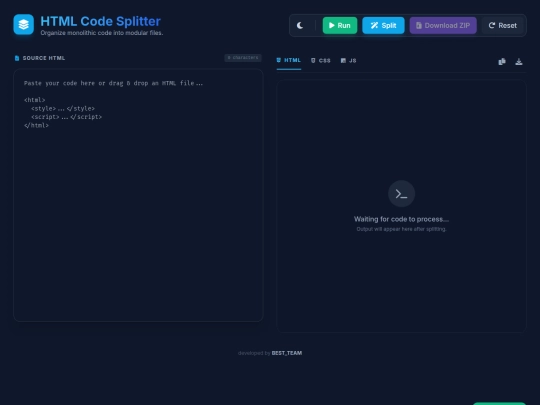Click the HTML Code Splitter logo icon
The width and height of the screenshot is (540, 405).
(x=23, y=24)
